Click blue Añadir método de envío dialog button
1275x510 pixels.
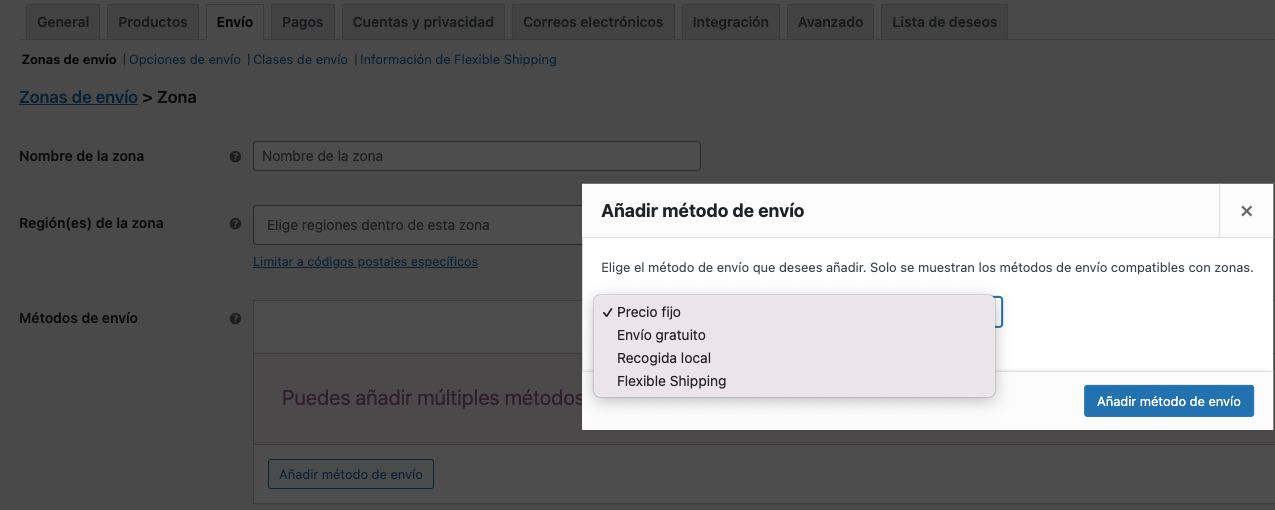1169,401
